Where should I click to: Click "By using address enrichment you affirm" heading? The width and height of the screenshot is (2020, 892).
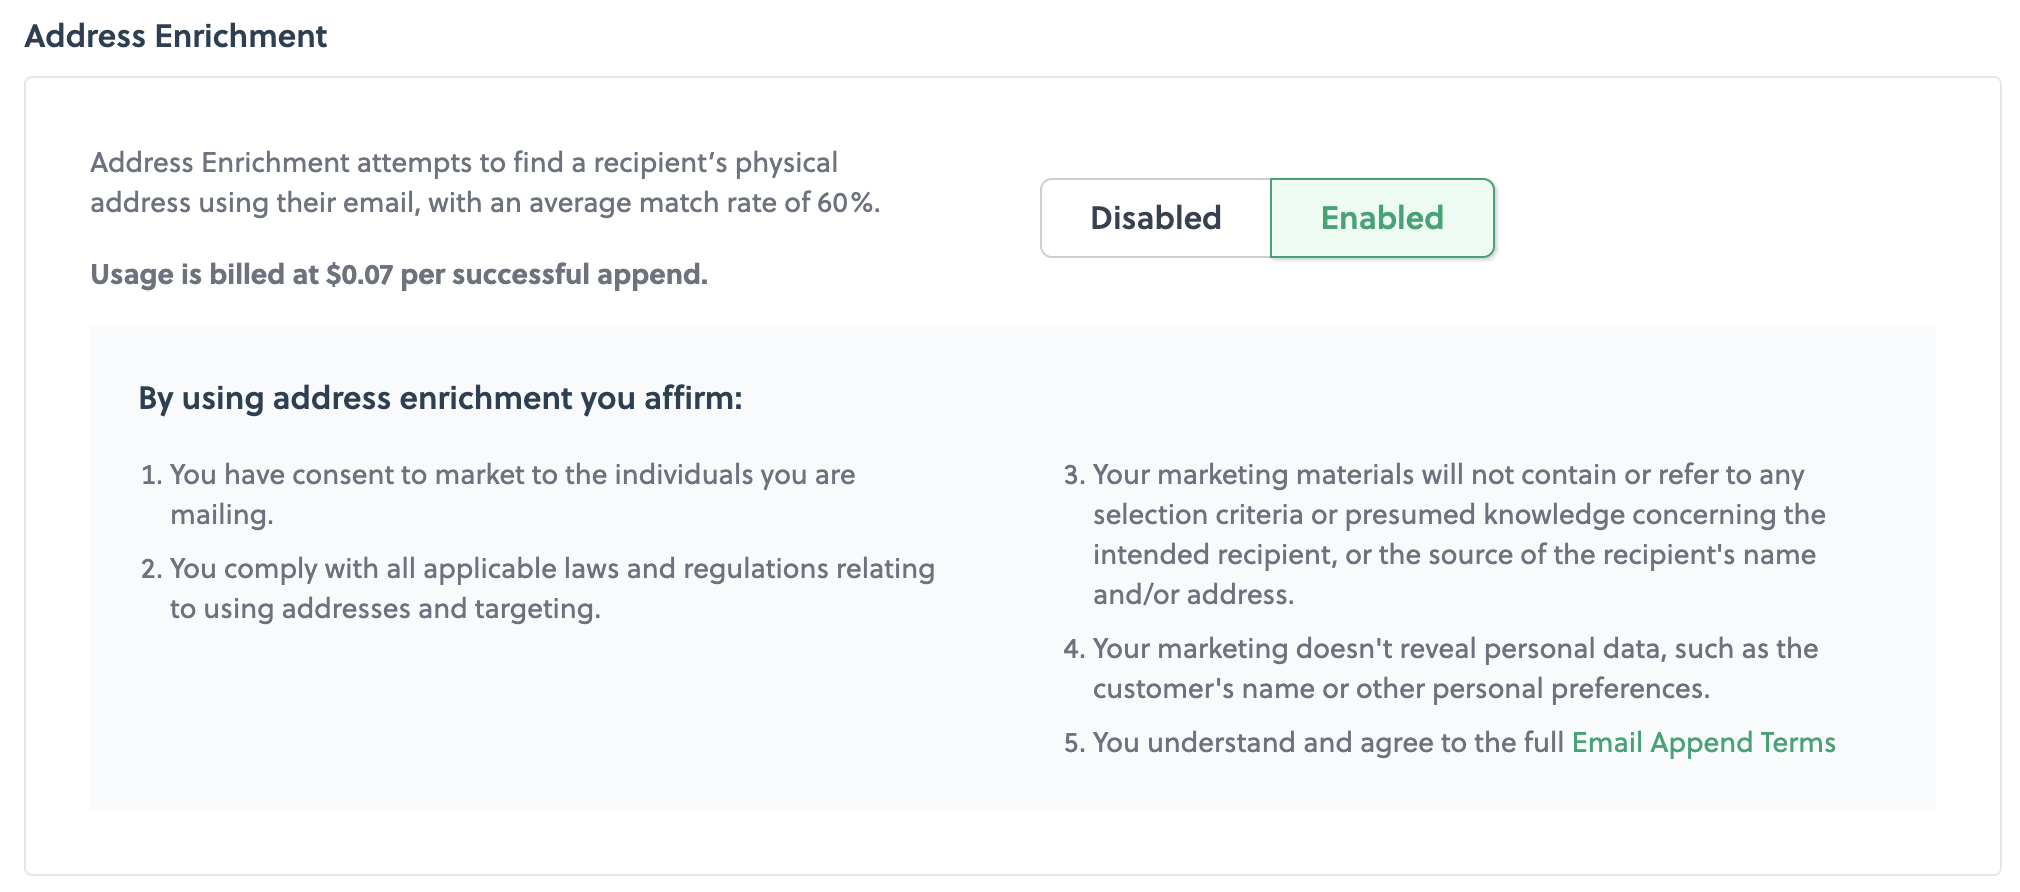click(x=440, y=398)
